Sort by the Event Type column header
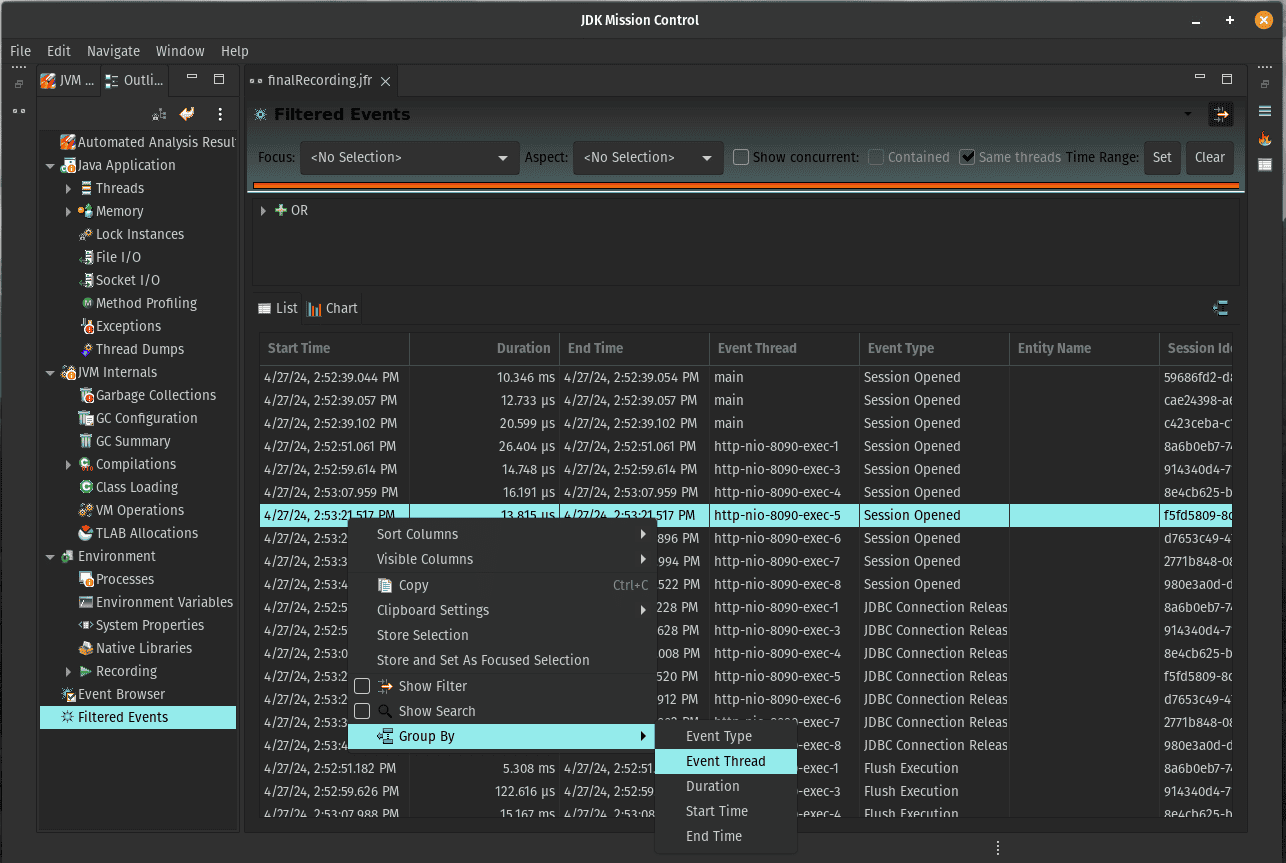This screenshot has width=1286, height=863. tap(934, 348)
